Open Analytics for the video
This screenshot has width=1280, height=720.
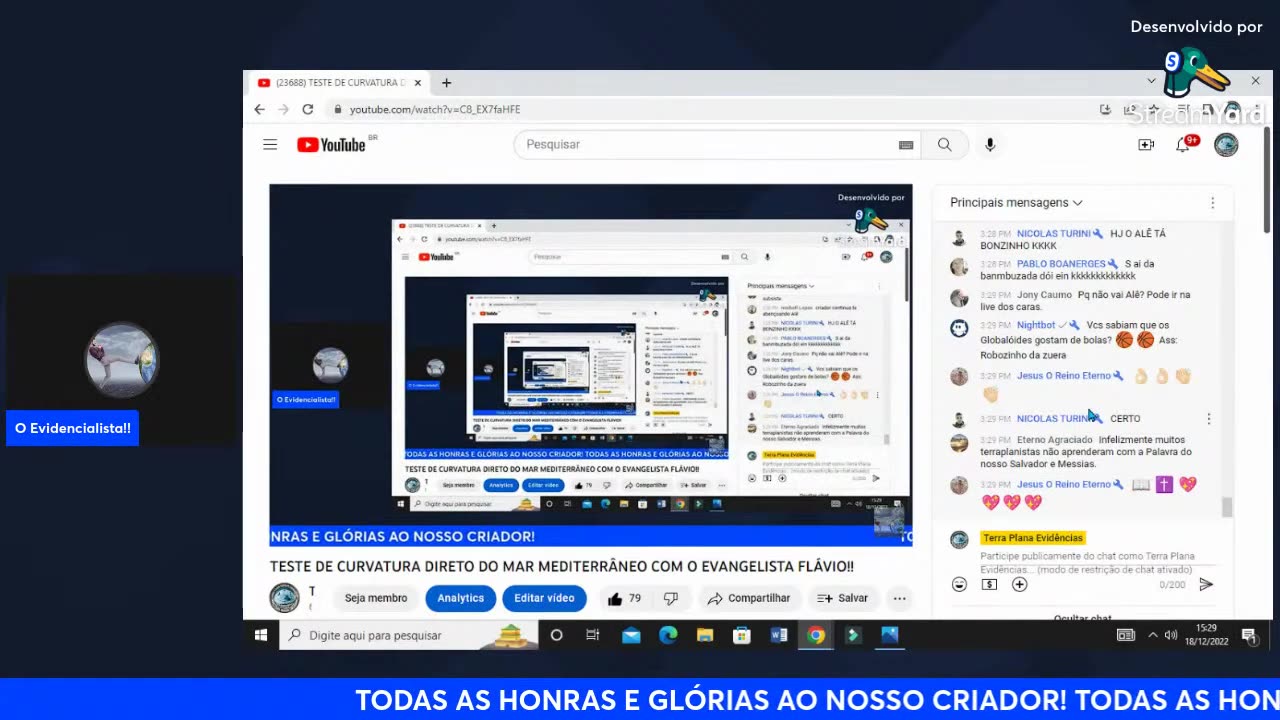coord(461,598)
